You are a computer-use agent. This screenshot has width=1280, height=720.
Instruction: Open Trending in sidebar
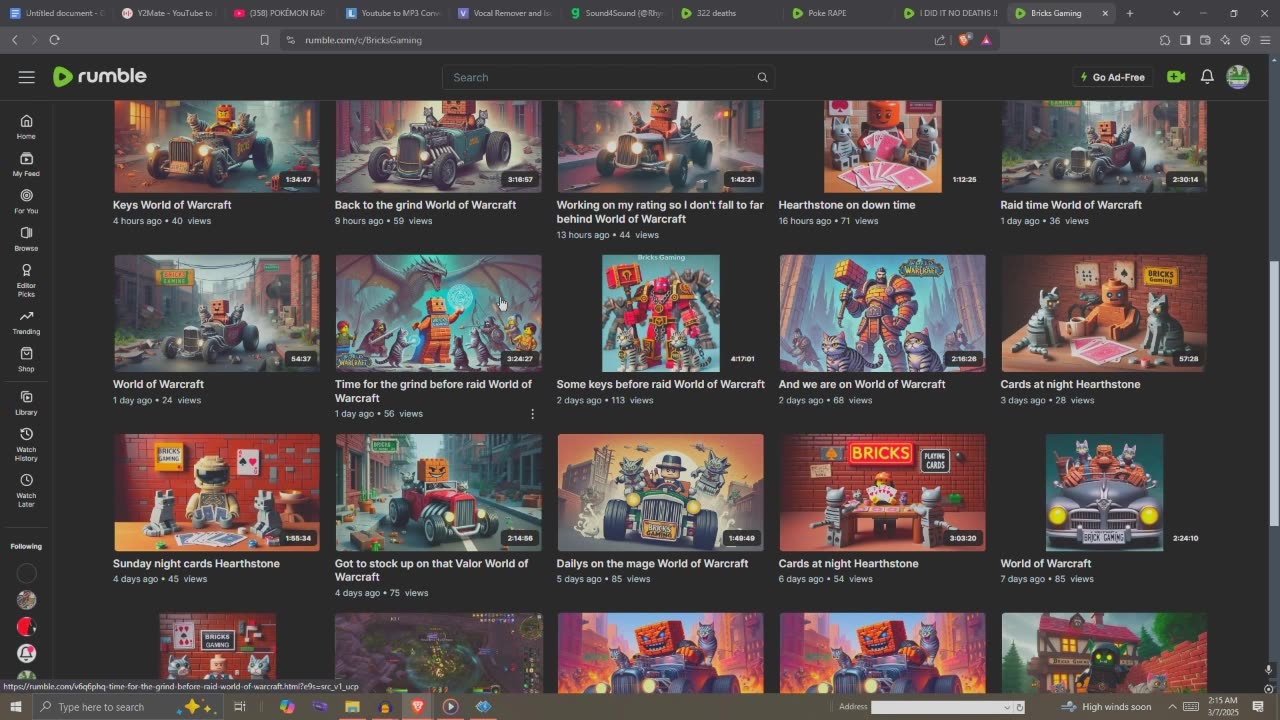click(26, 322)
